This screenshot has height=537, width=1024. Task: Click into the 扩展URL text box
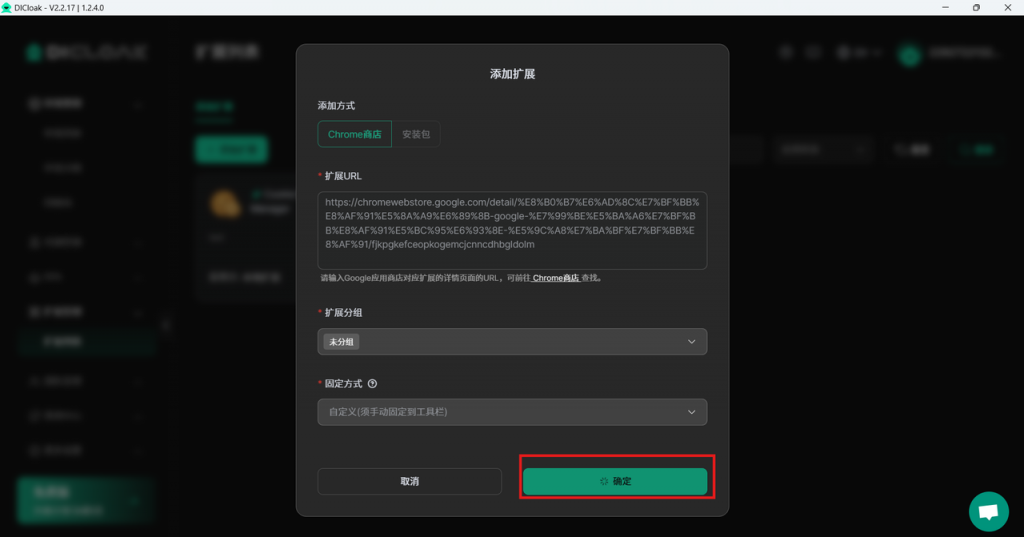(512, 230)
